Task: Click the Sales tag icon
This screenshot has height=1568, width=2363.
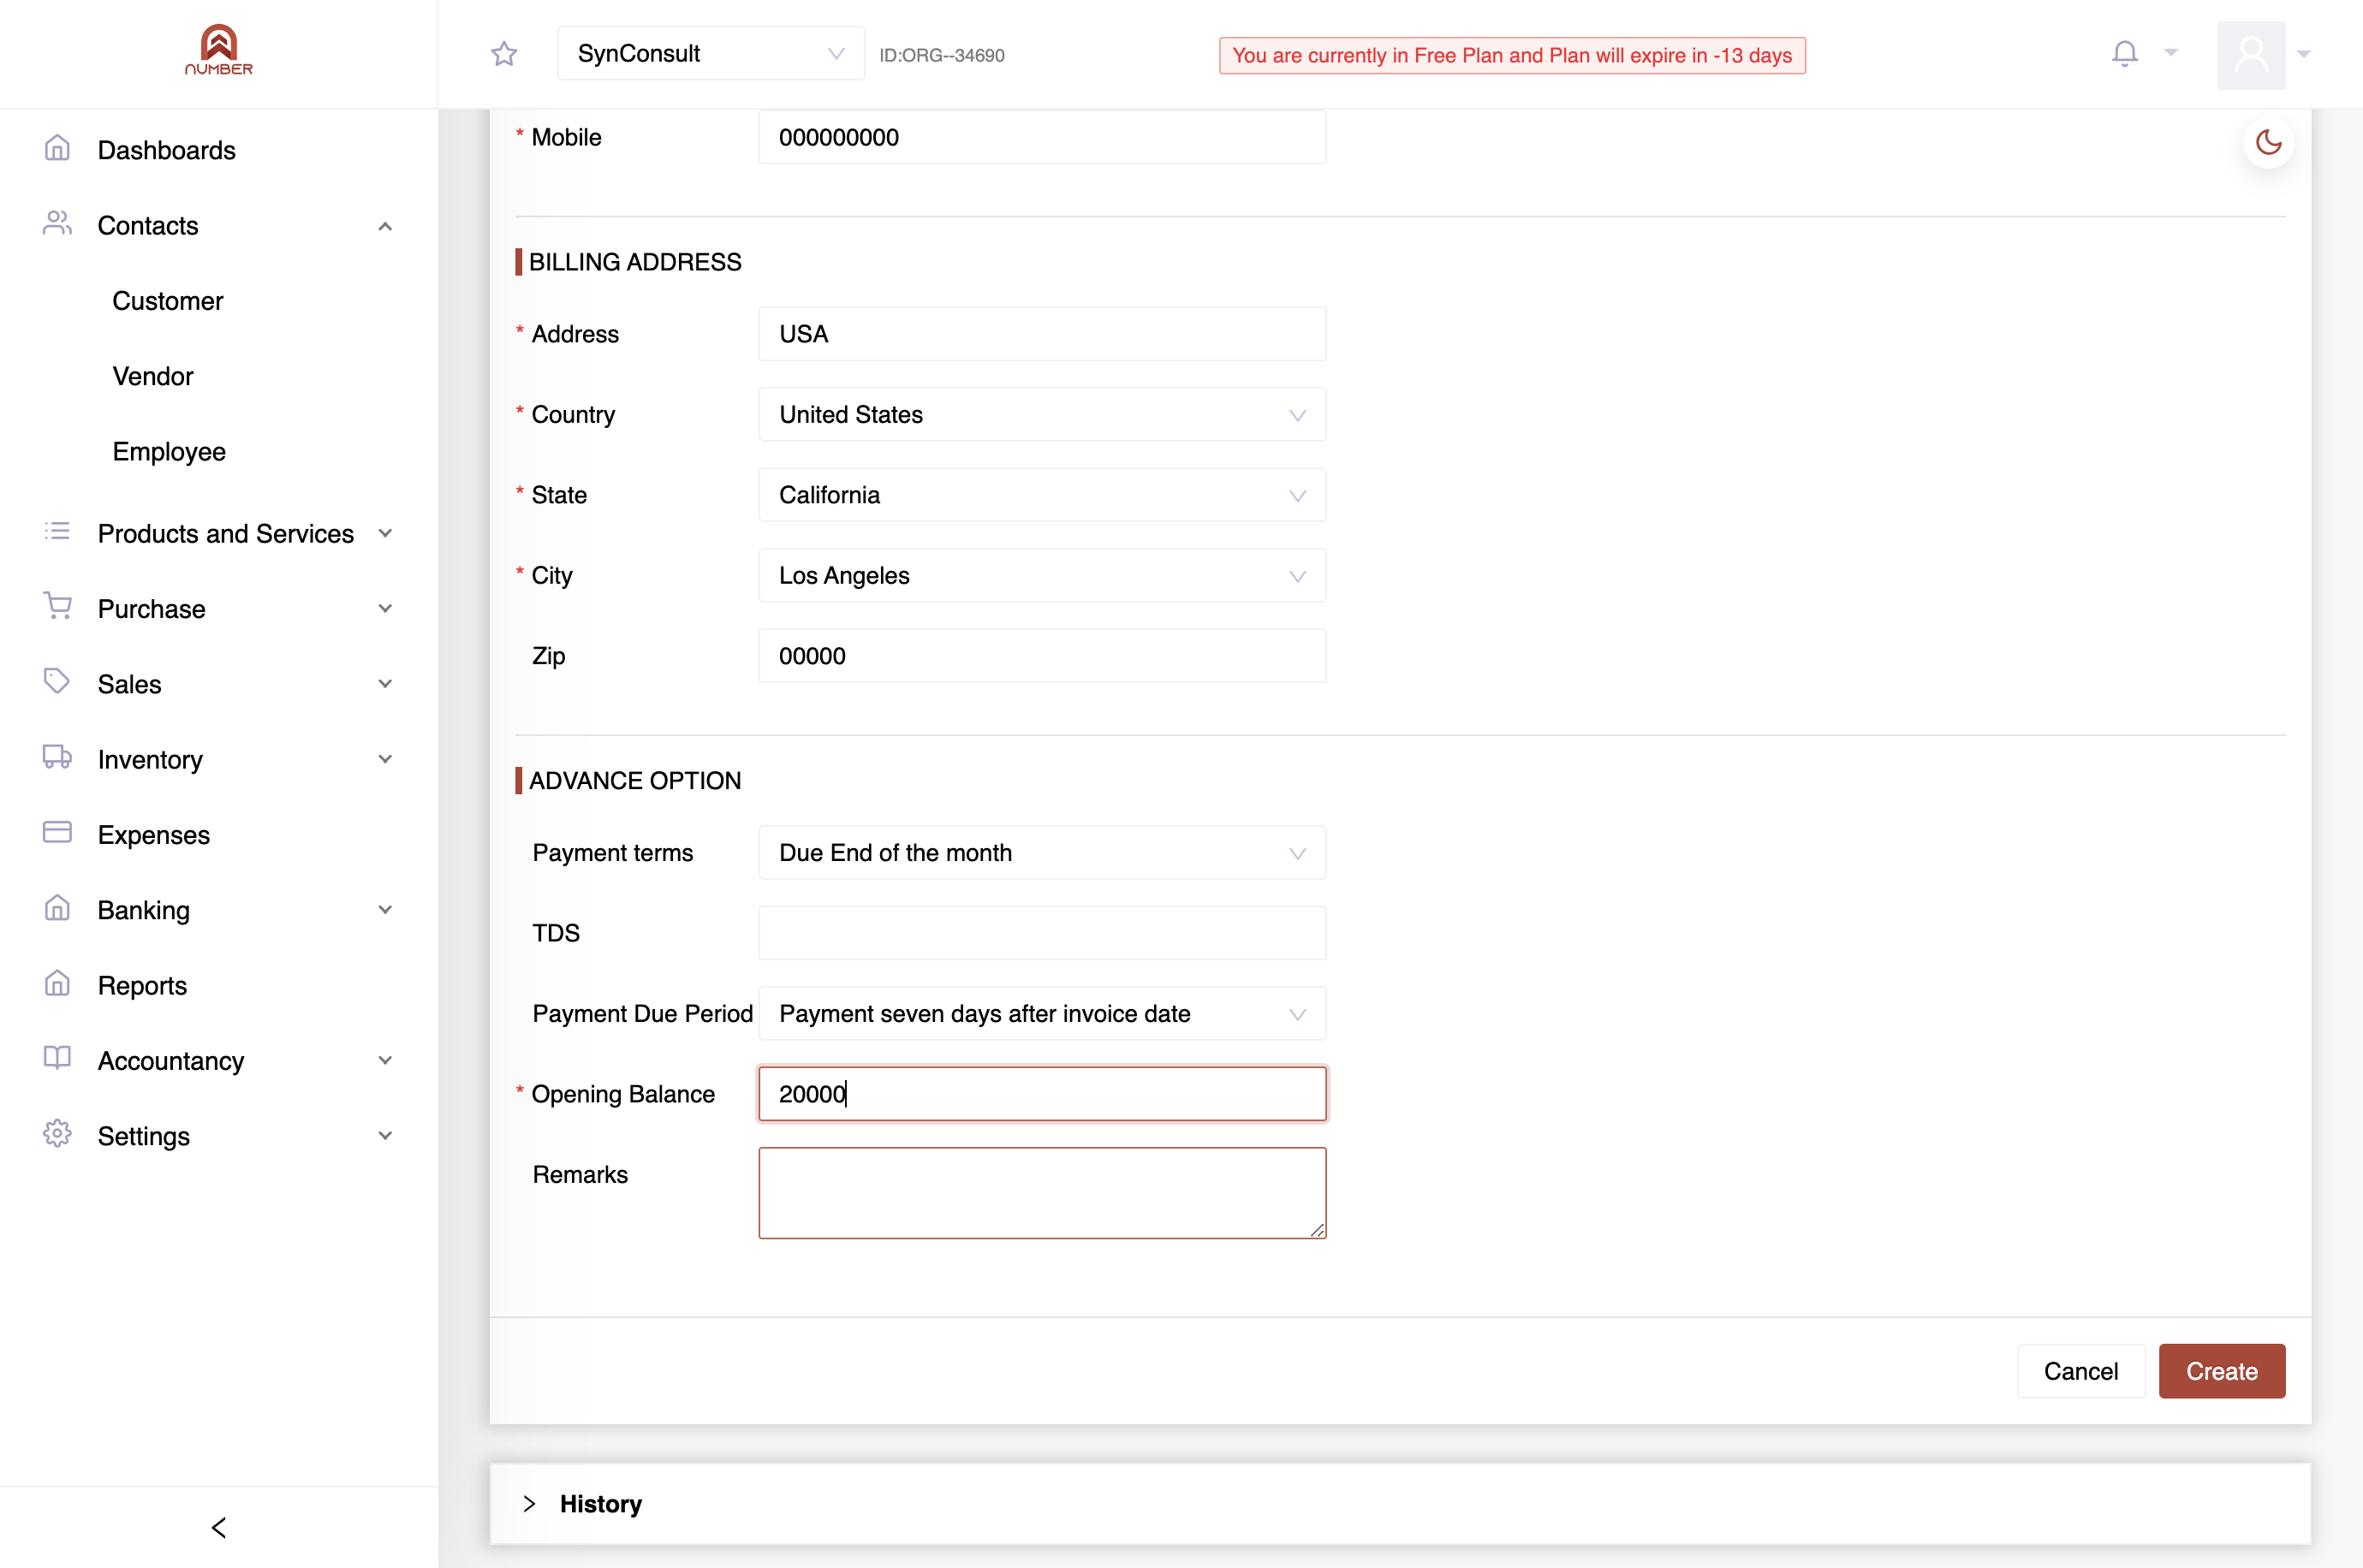Action: pyautogui.click(x=57, y=682)
